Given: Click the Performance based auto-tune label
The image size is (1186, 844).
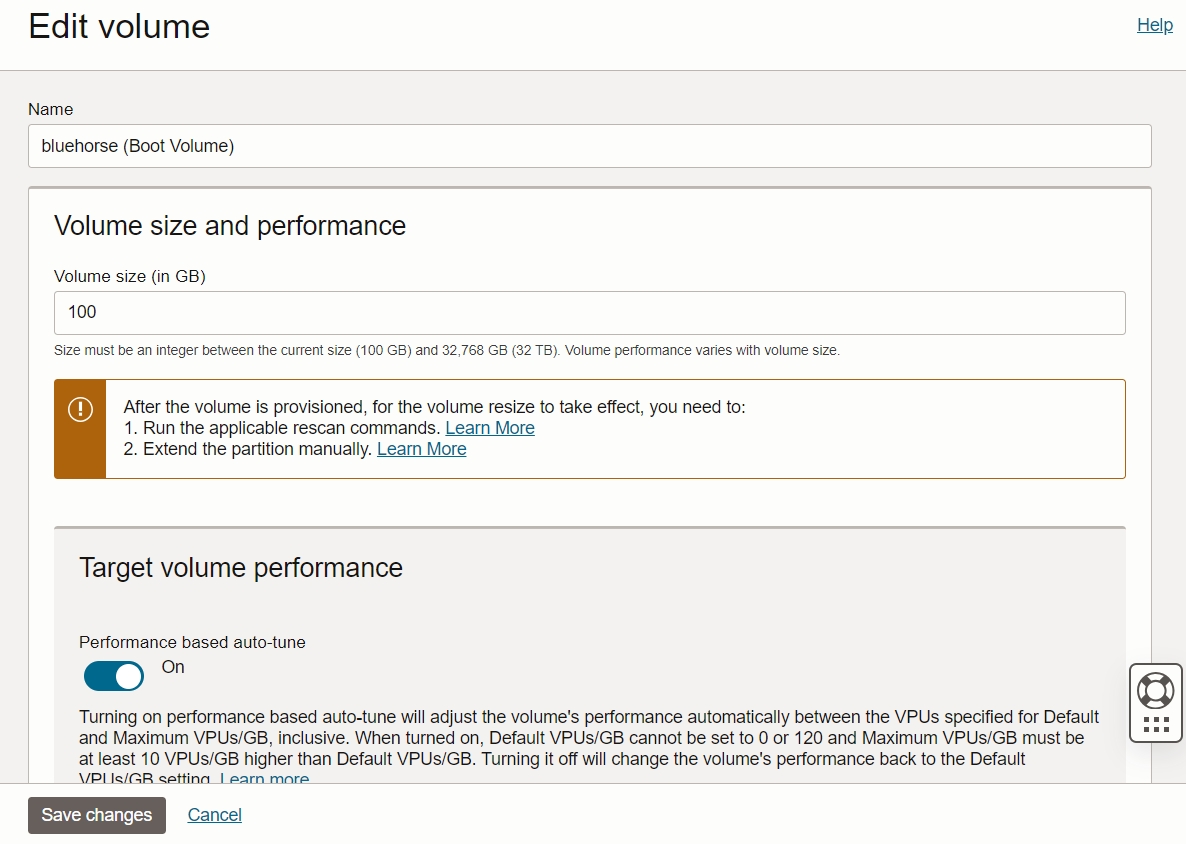Looking at the screenshot, I should pyautogui.click(x=192, y=642).
